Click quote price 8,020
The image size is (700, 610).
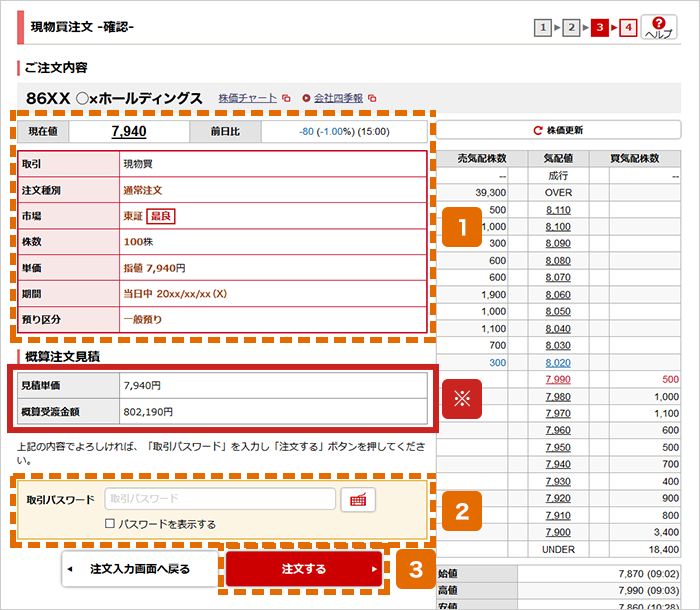[558, 363]
